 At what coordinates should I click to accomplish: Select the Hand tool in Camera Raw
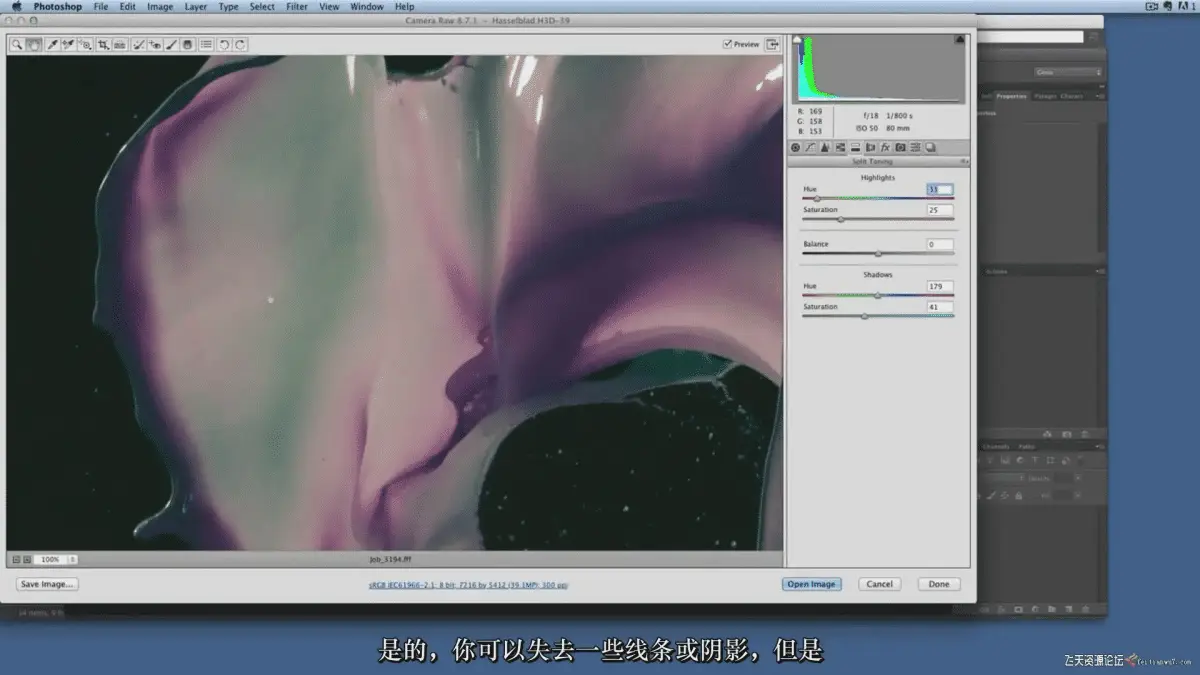(34, 45)
